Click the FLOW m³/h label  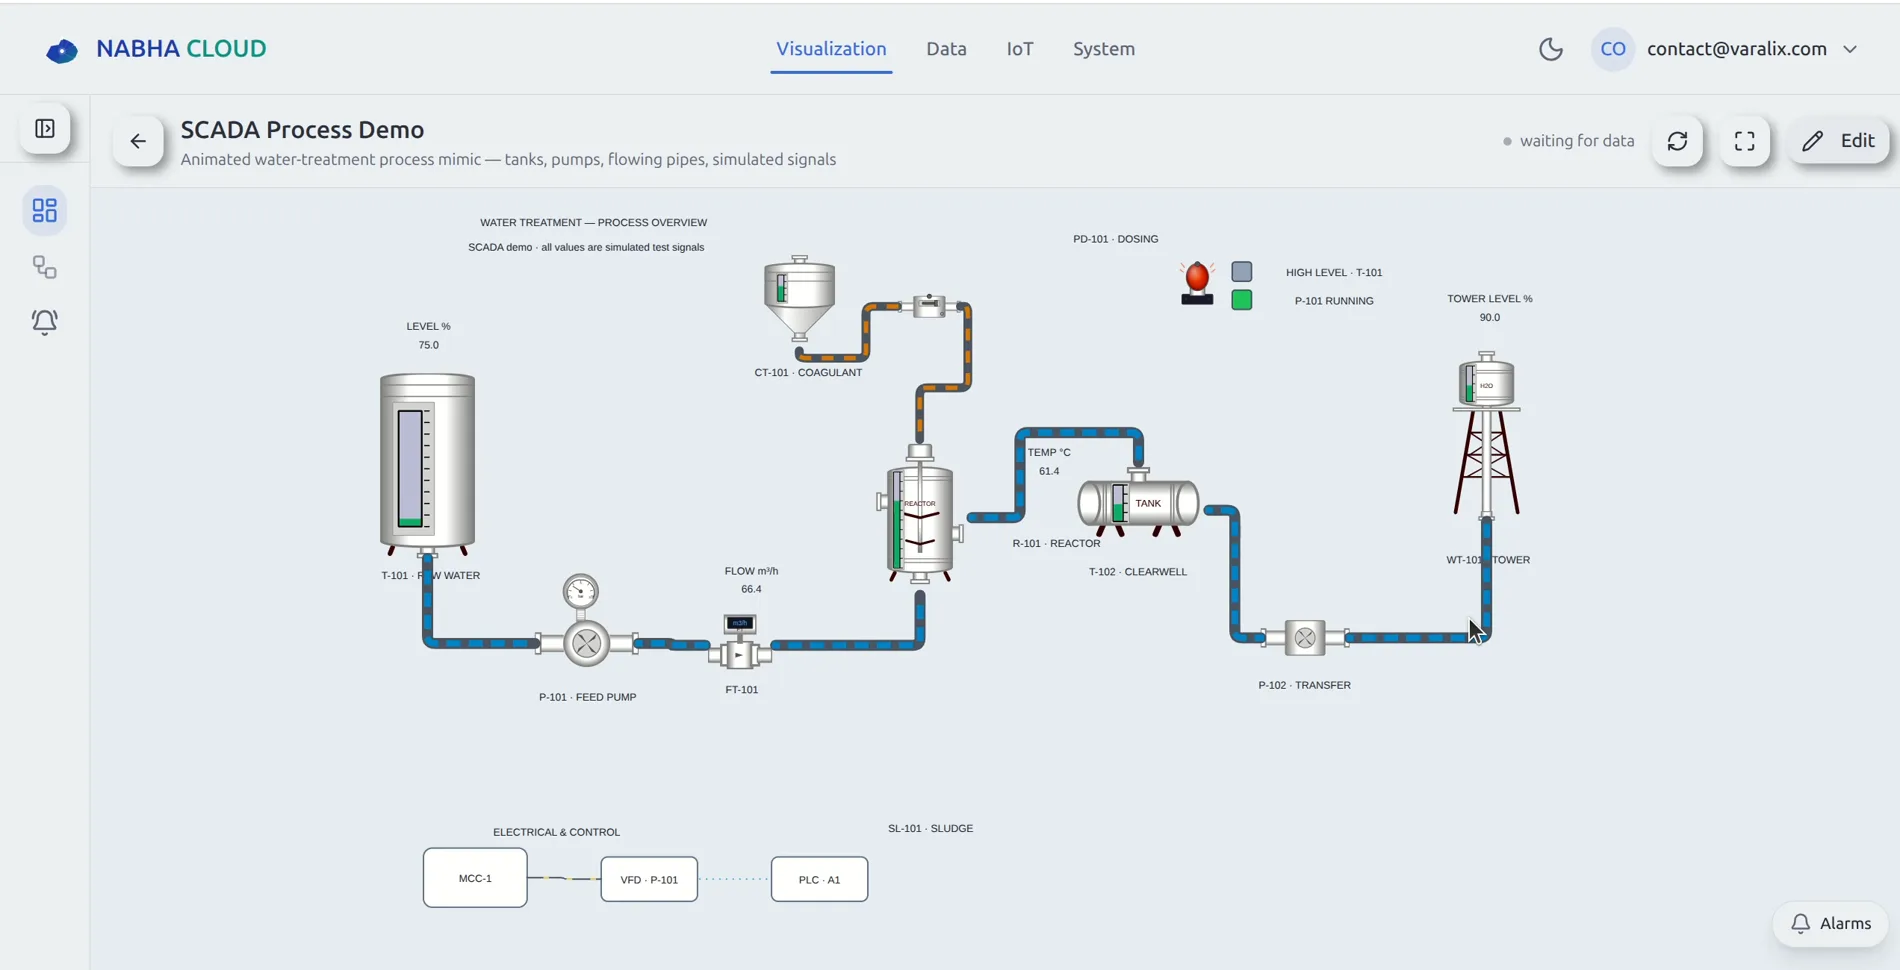pos(751,571)
